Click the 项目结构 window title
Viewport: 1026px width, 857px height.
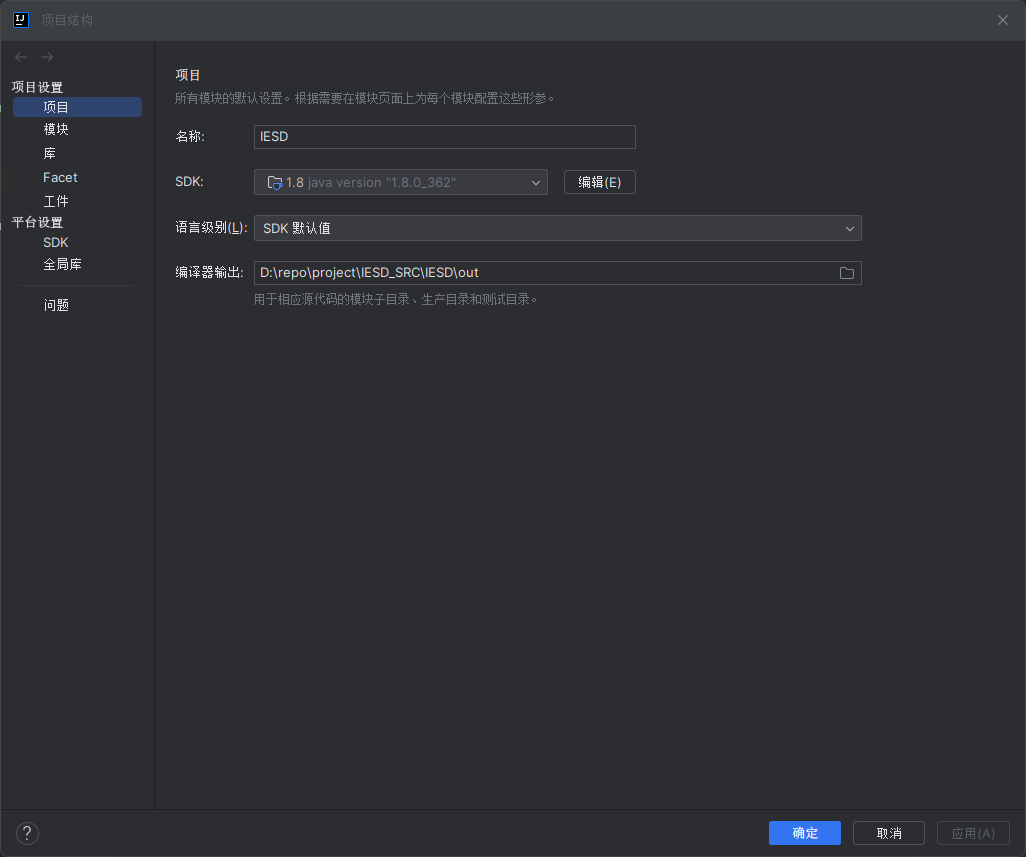tap(67, 20)
